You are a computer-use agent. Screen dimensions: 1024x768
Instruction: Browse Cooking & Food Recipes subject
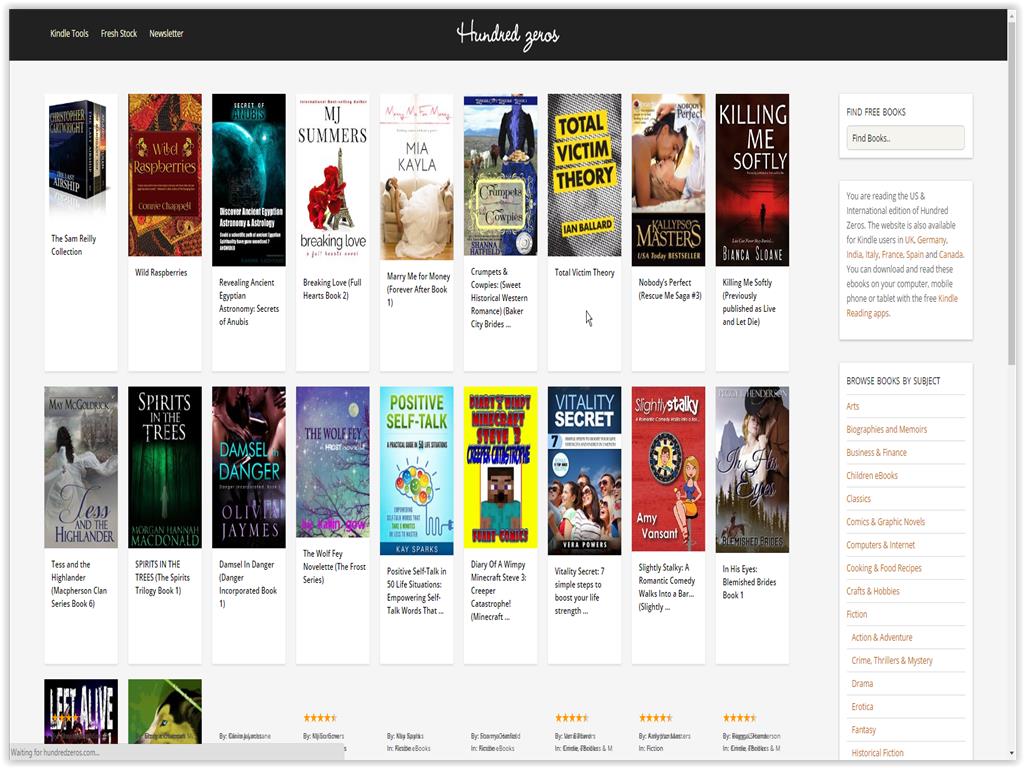tap(884, 568)
